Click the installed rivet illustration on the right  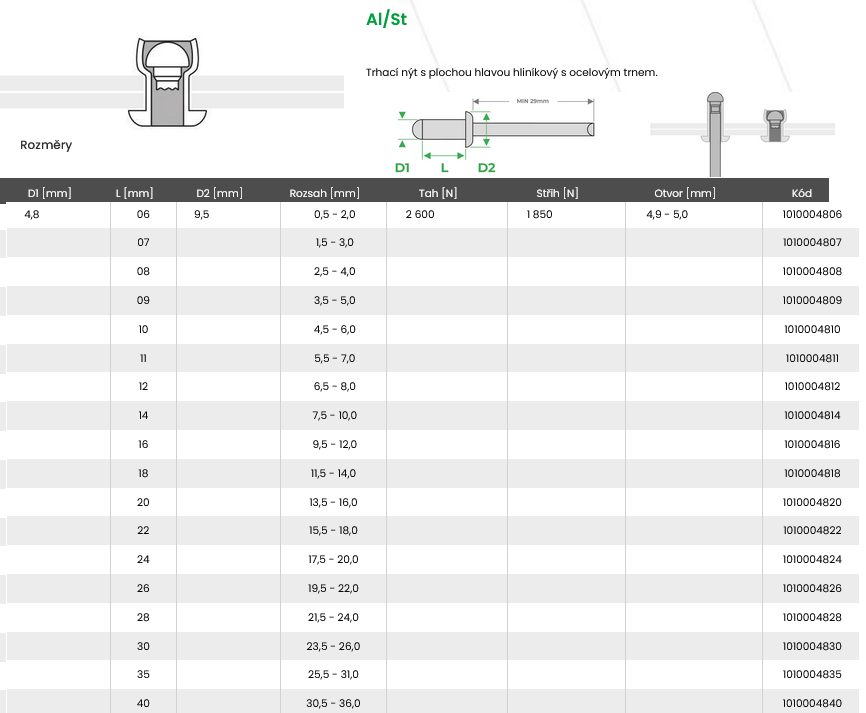[x=742, y=128]
